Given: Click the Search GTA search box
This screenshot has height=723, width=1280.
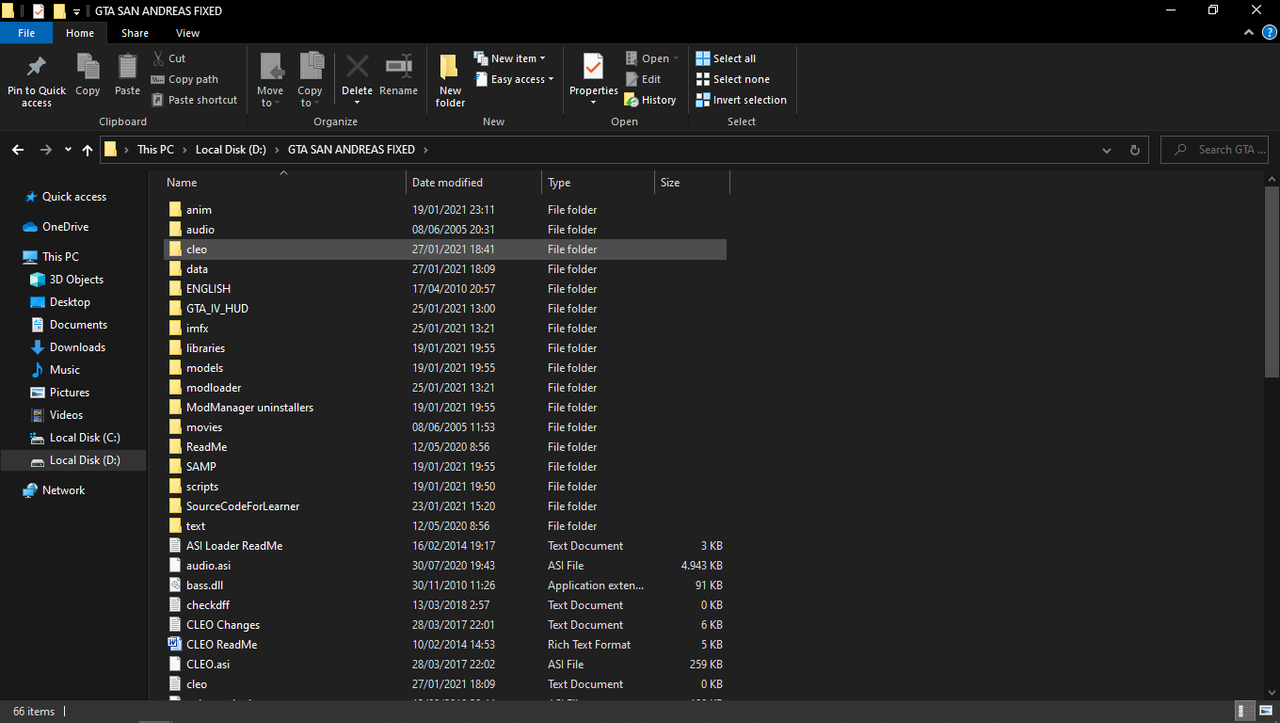Looking at the screenshot, I should coord(1215,150).
